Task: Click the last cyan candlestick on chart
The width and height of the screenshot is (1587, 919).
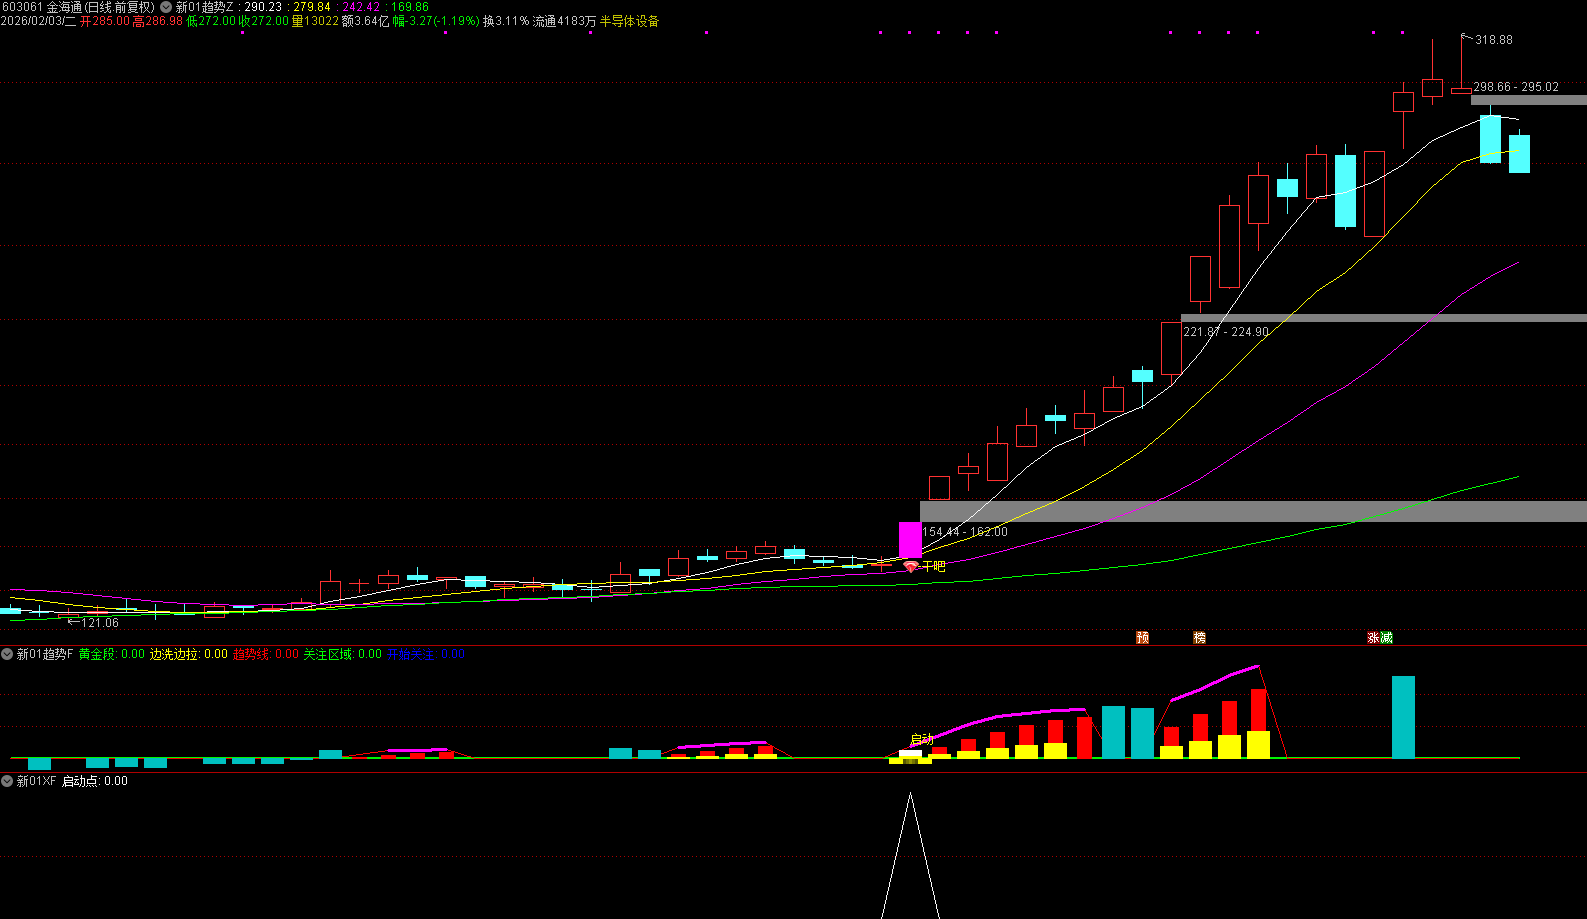Action: [1519, 154]
